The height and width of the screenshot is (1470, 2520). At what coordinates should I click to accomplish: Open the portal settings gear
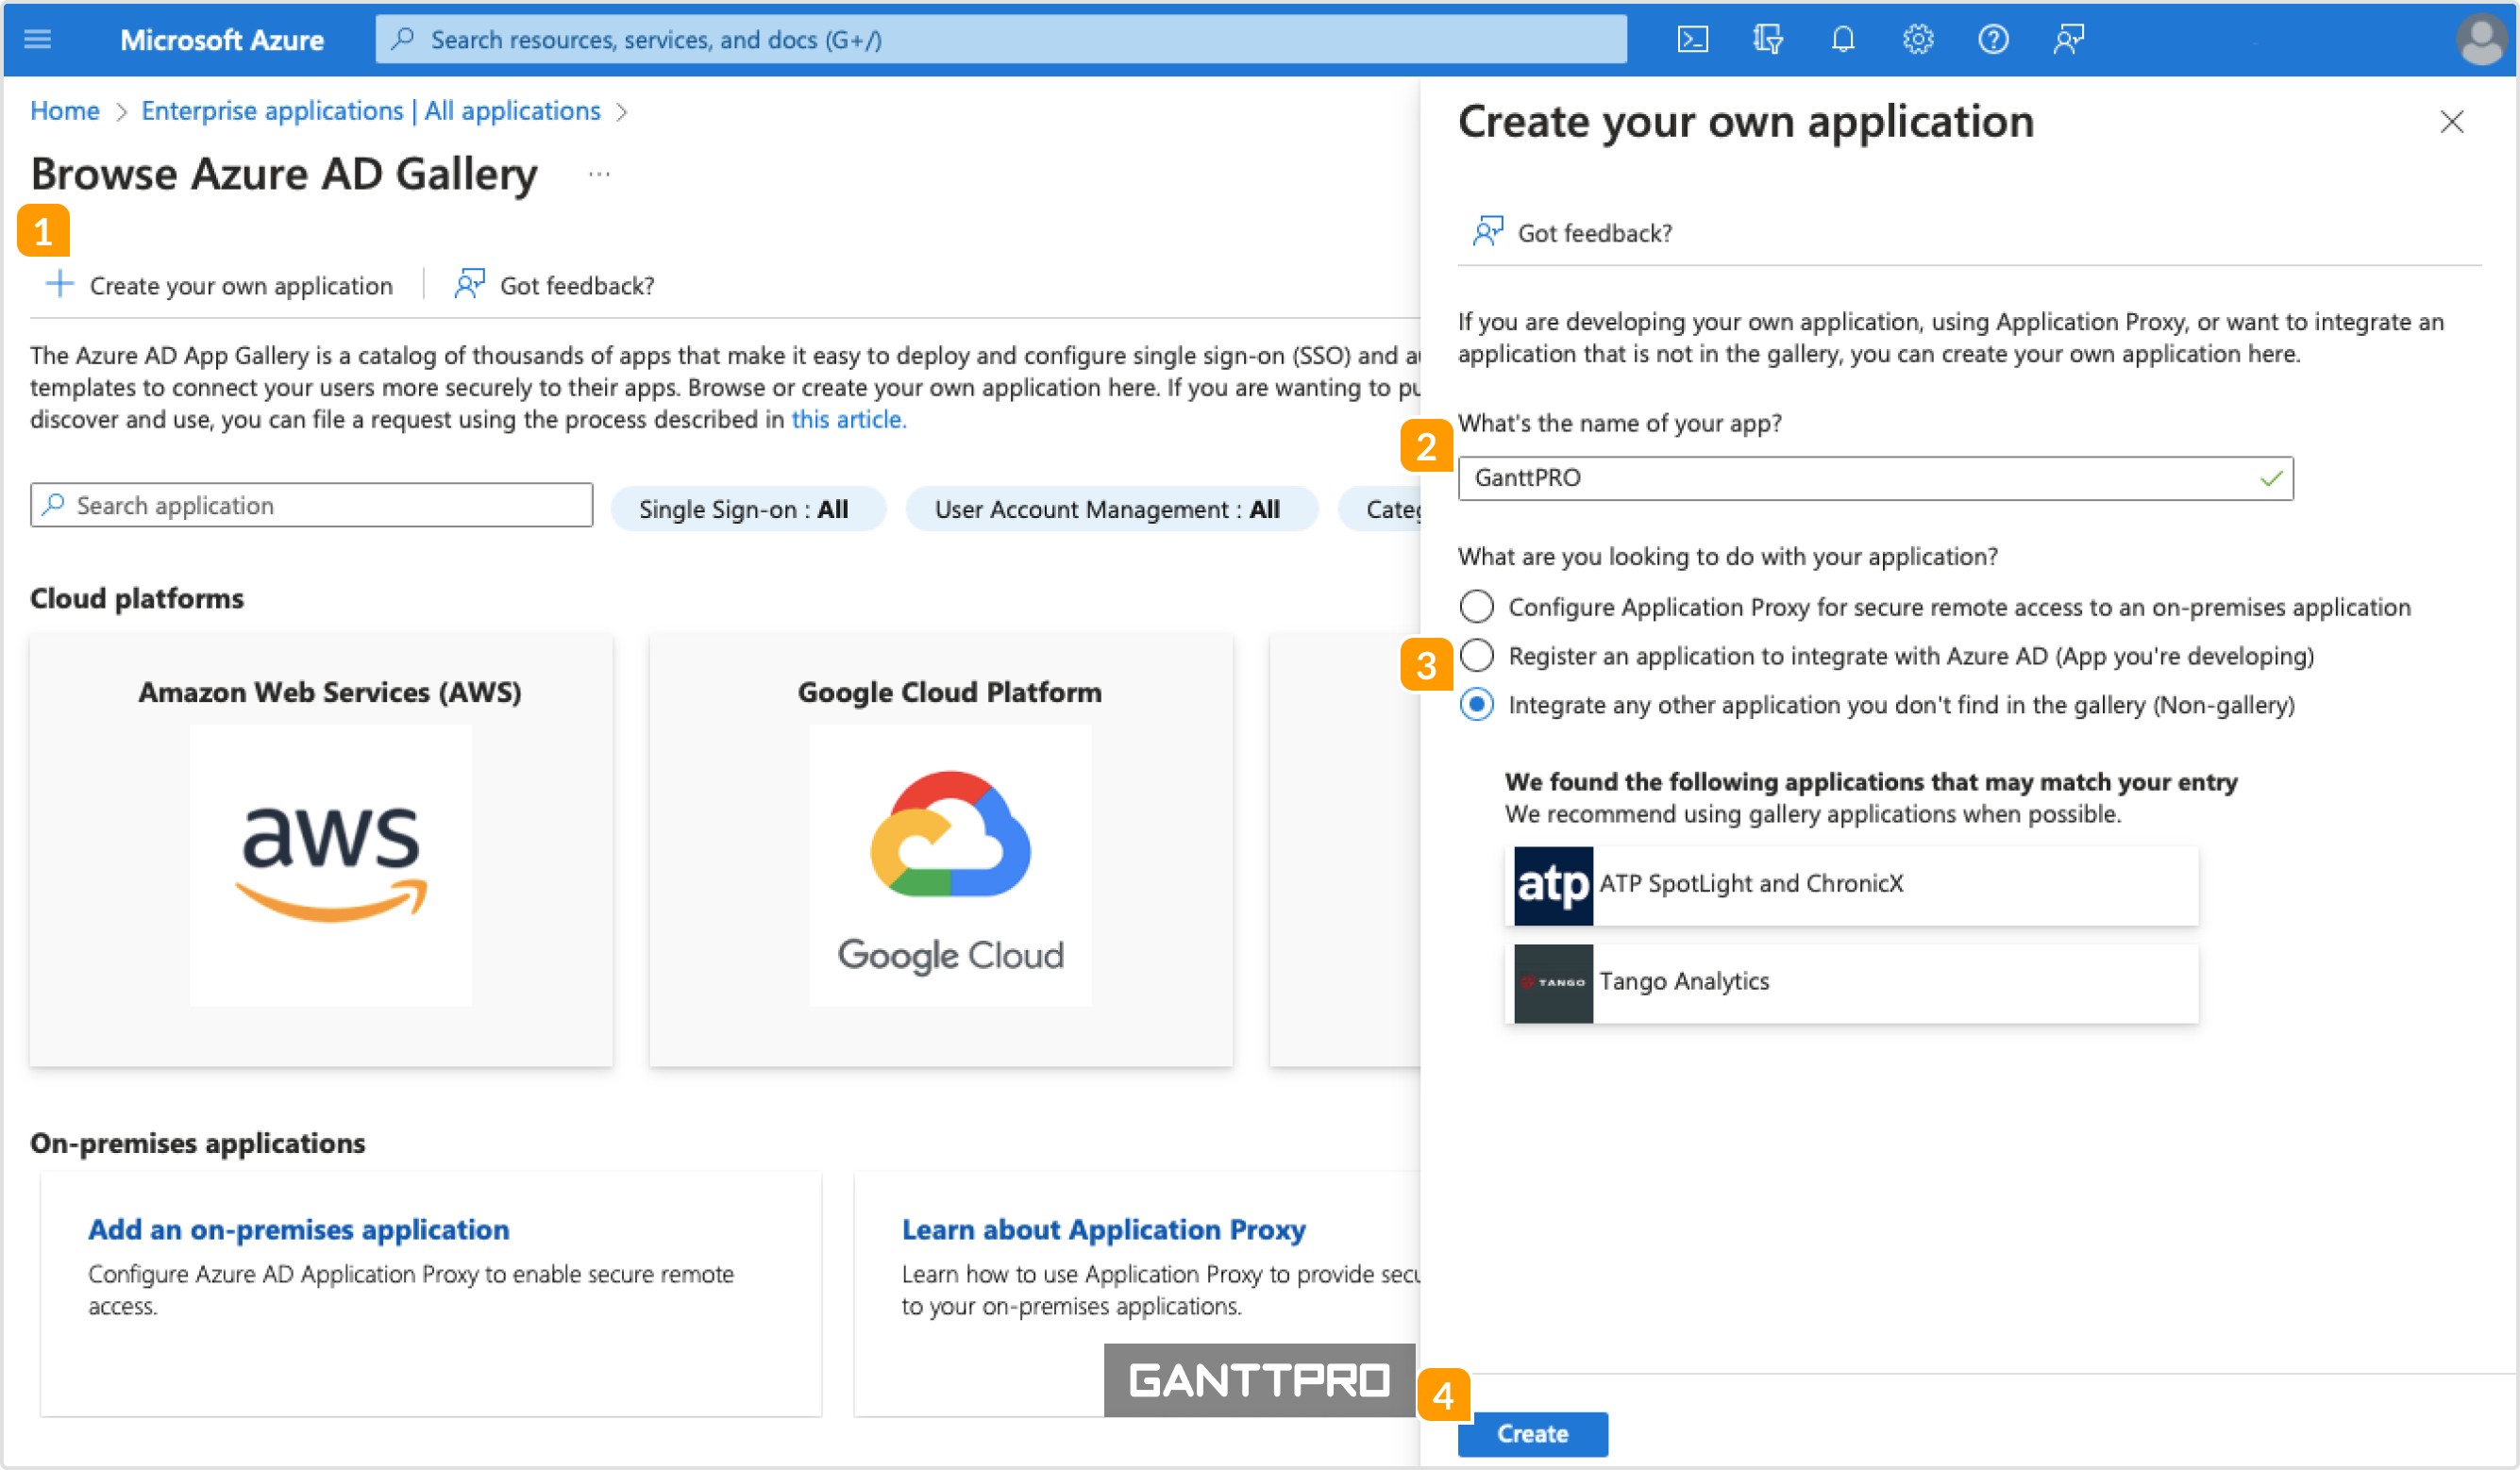[x=1917, y=39]
